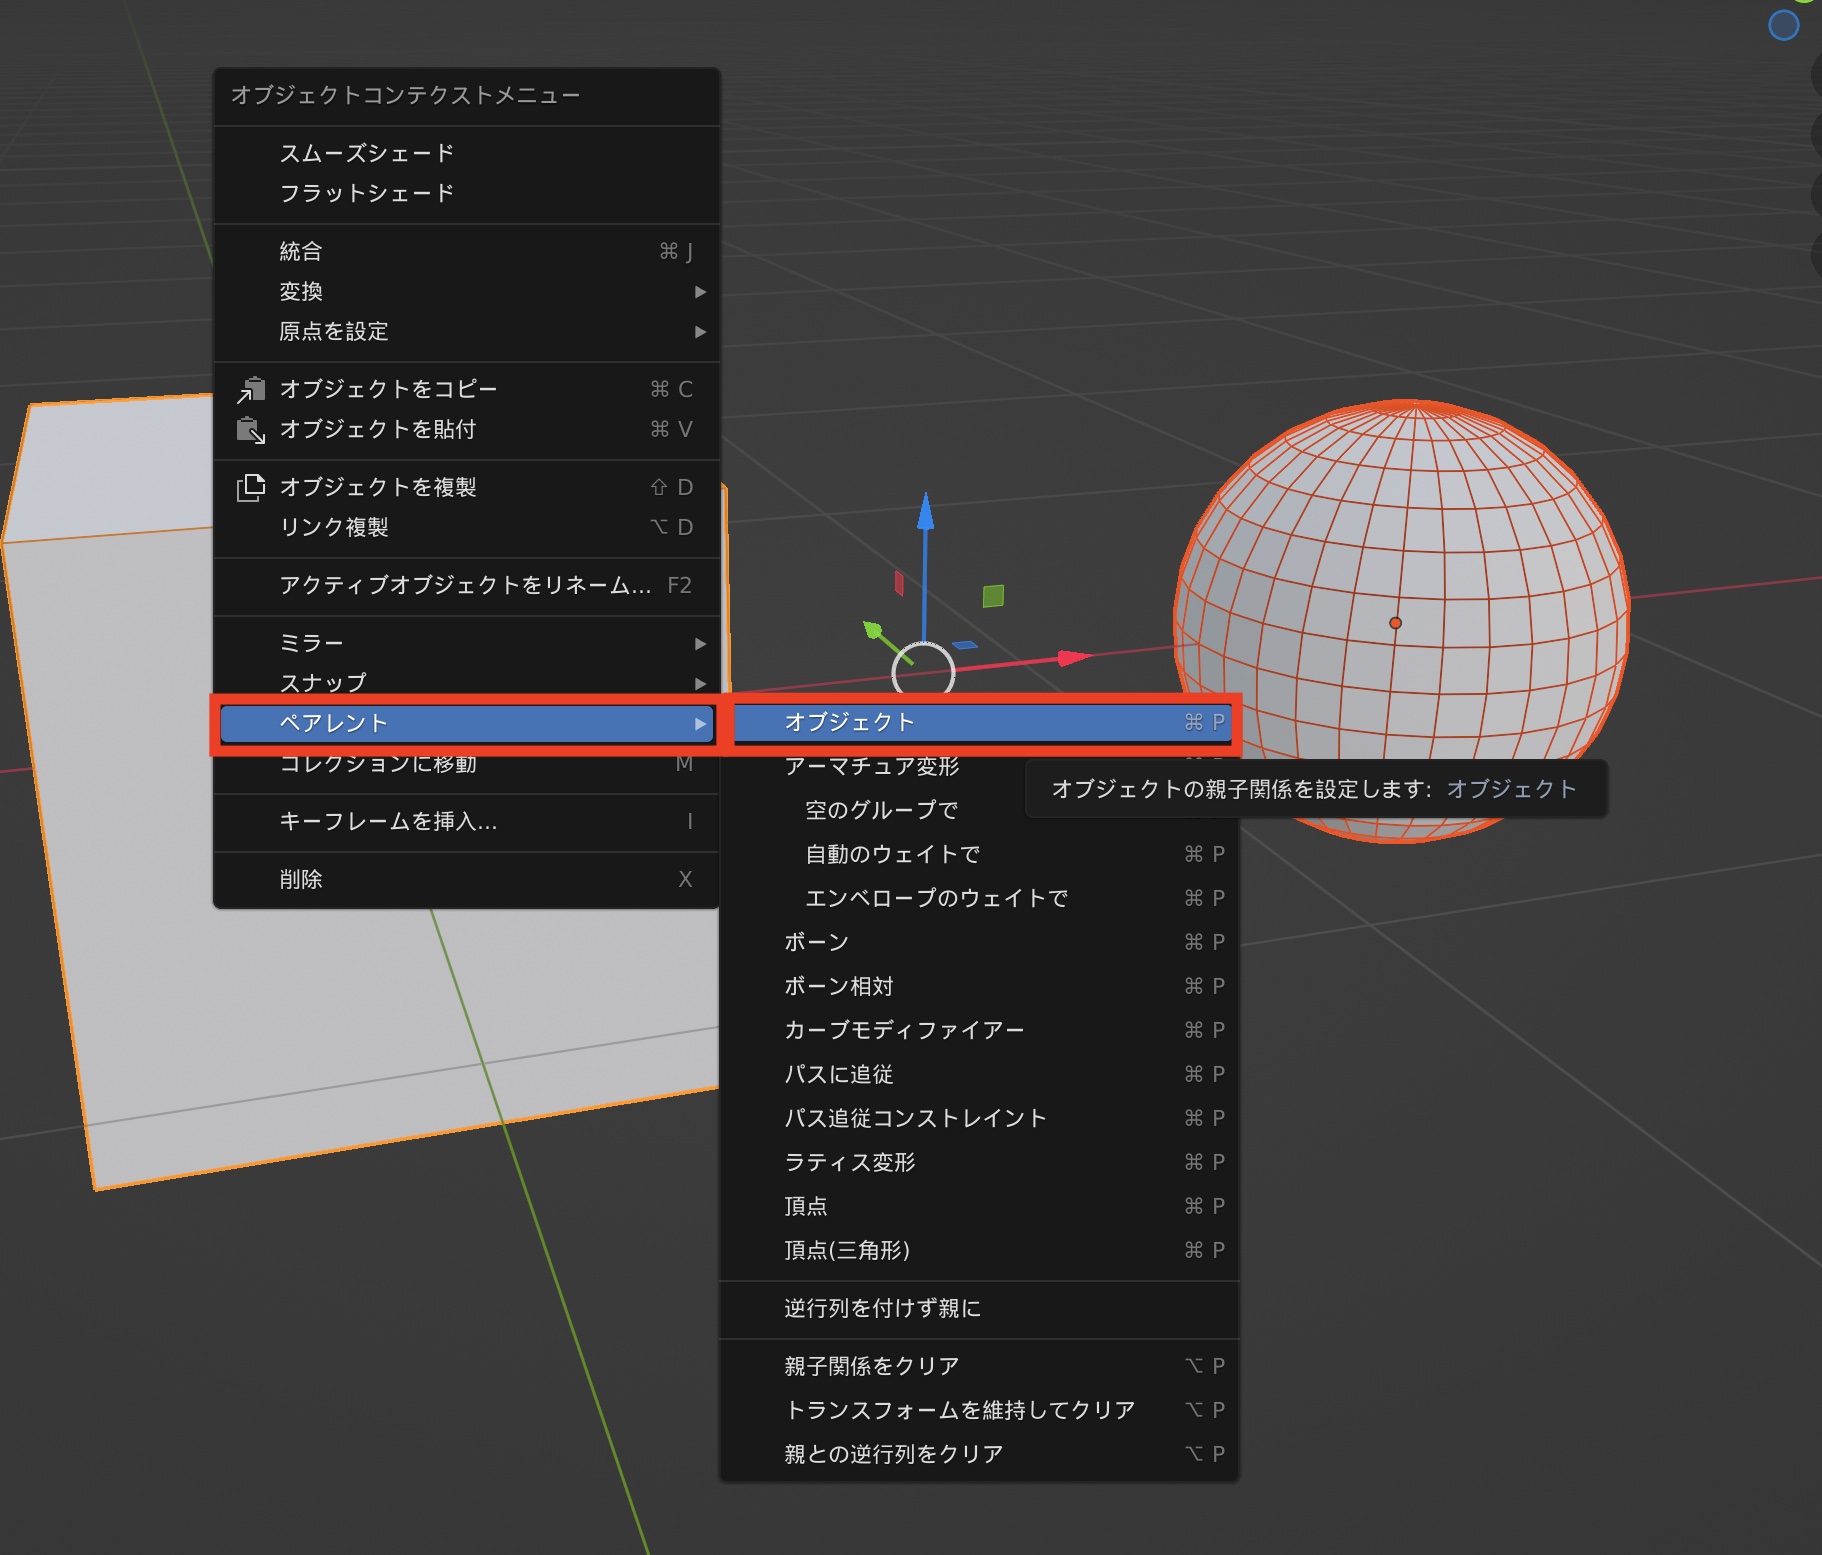Screen dimensions: 1822x1555
Task: Click the green square plane handle on gizmo
Action: (x=993, y=596)
